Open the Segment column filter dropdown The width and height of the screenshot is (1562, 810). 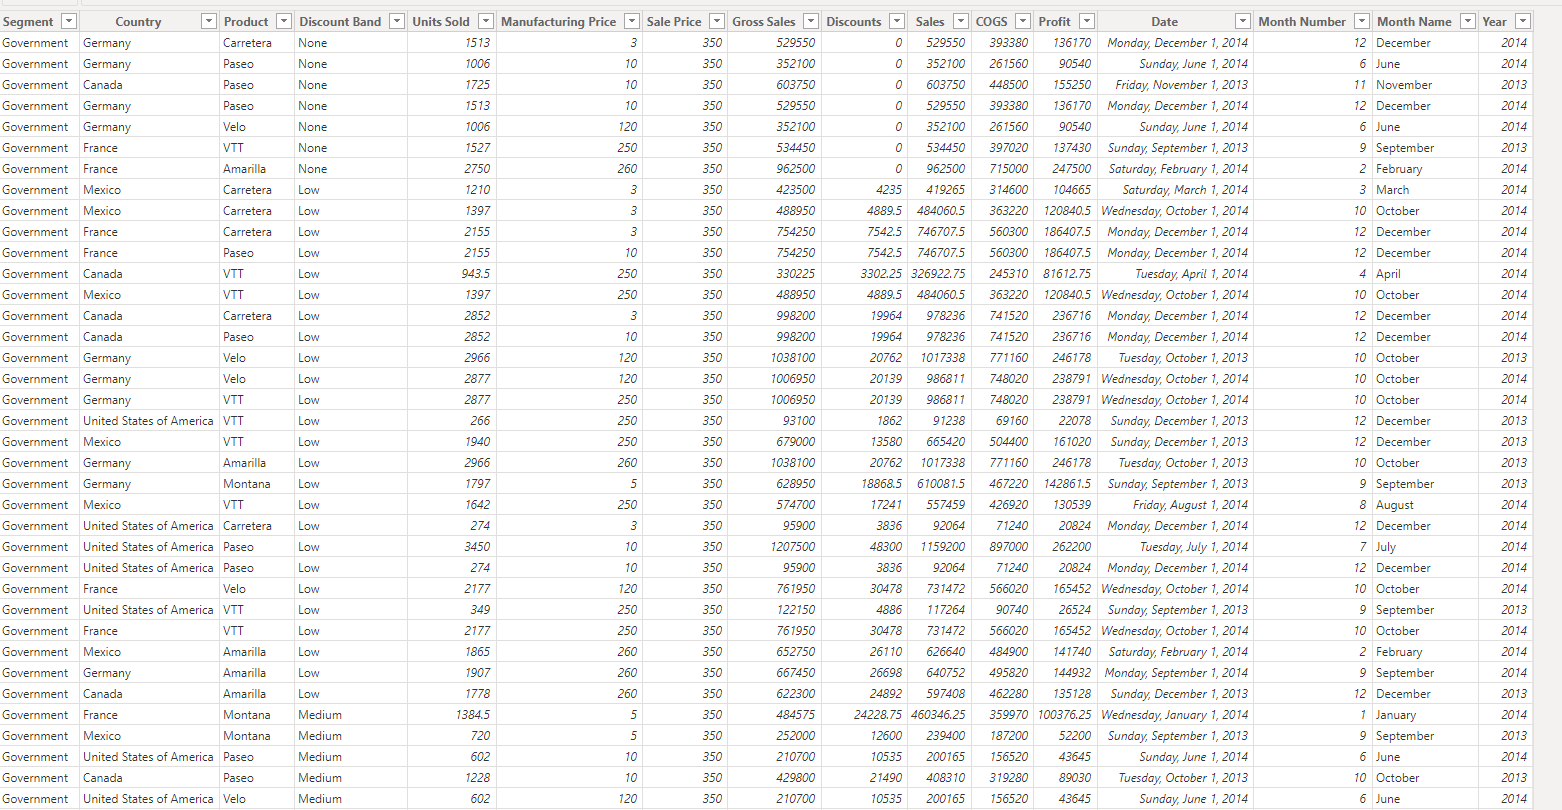69,21
